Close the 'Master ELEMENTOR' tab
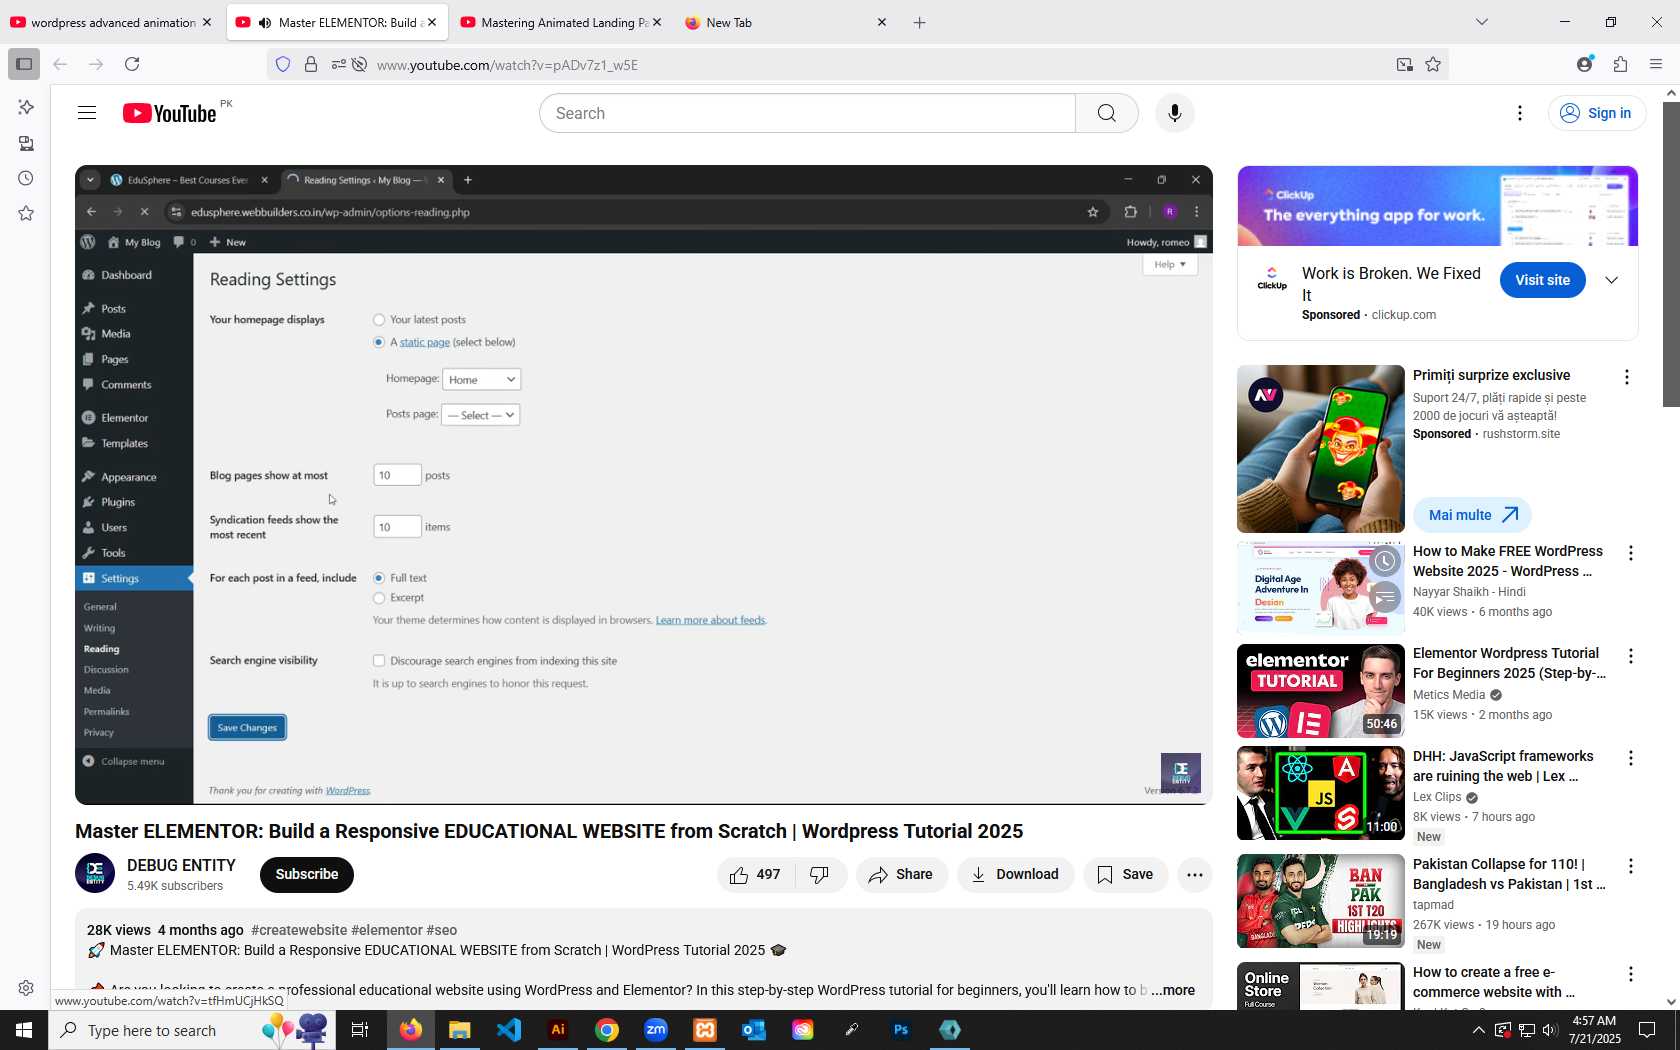 (432, 22)
